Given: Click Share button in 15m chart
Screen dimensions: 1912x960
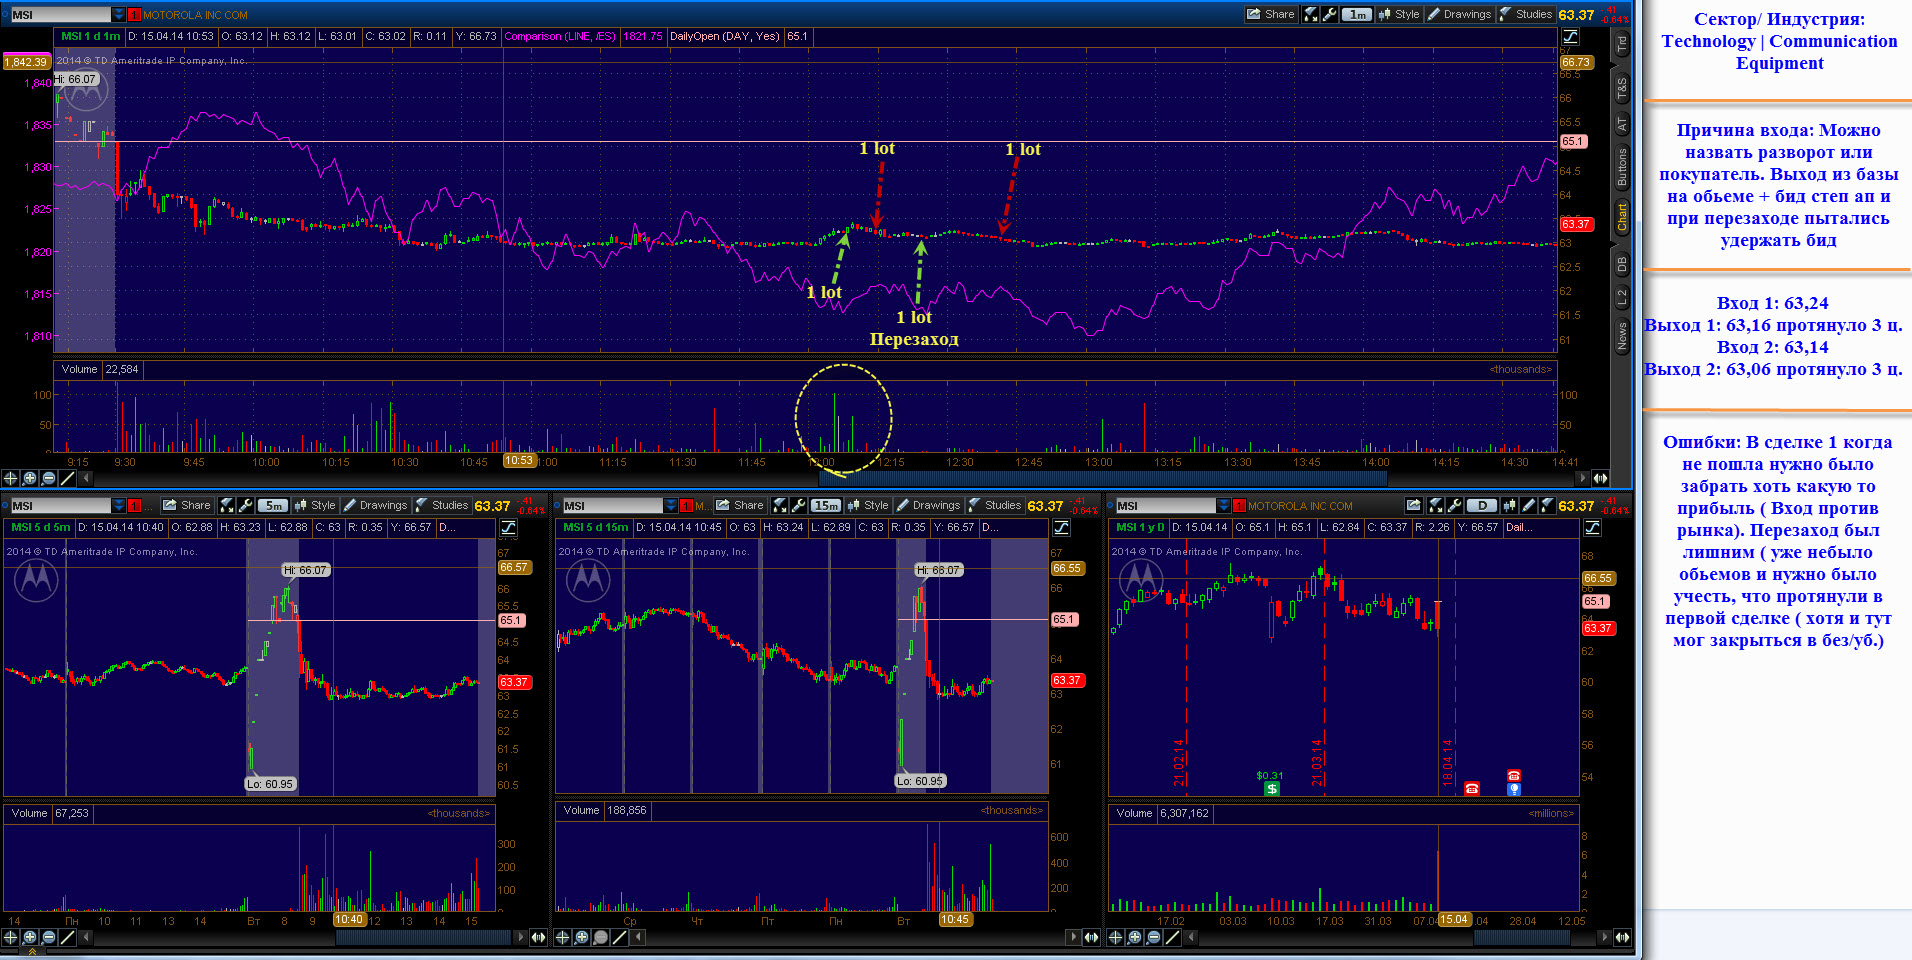Looking at the screenshot, I should (x=740, y=505).
